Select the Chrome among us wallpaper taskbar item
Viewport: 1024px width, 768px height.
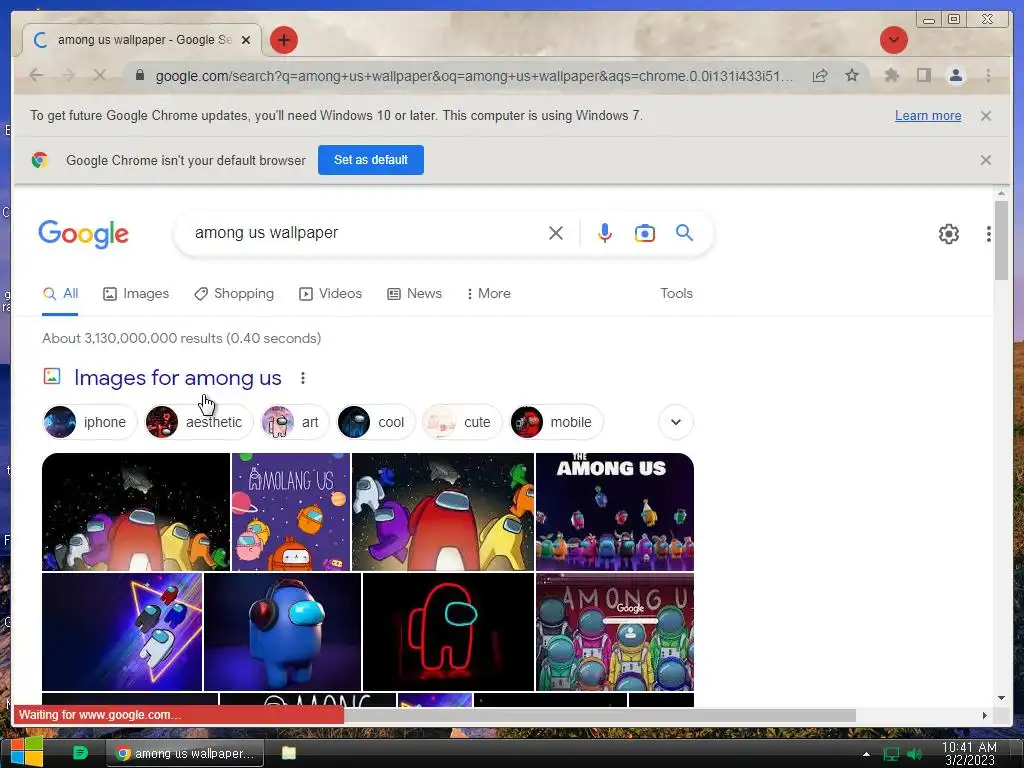(185, 753)
